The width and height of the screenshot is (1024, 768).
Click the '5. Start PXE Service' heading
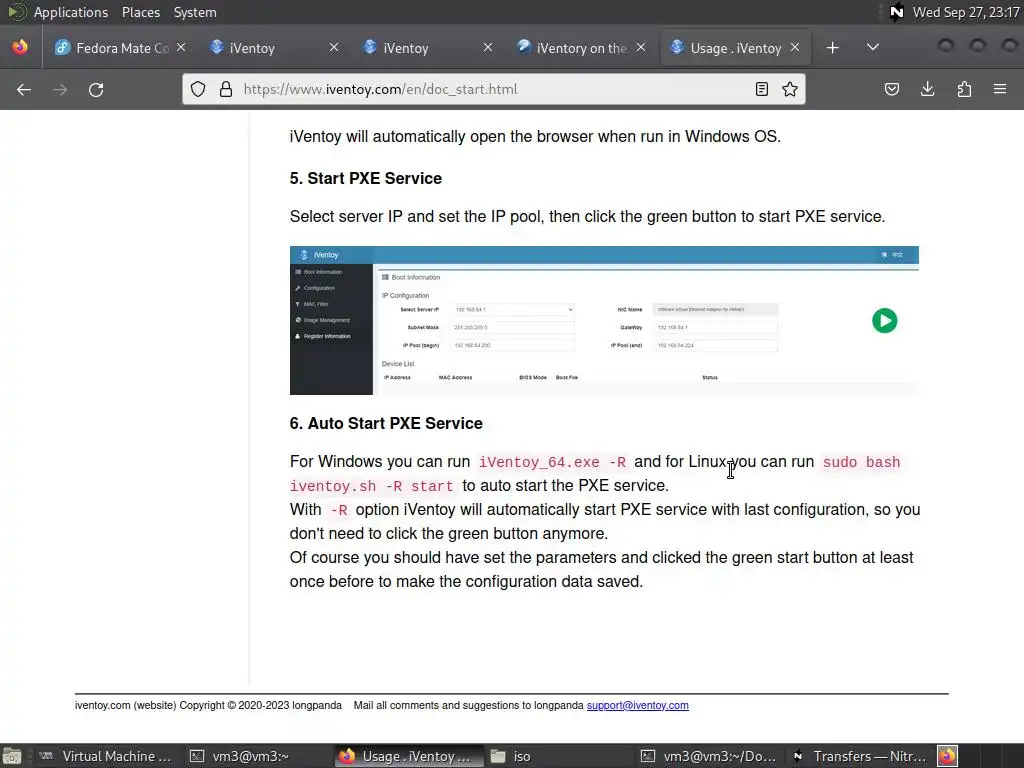pyautogui.click(x=366, y=178)
